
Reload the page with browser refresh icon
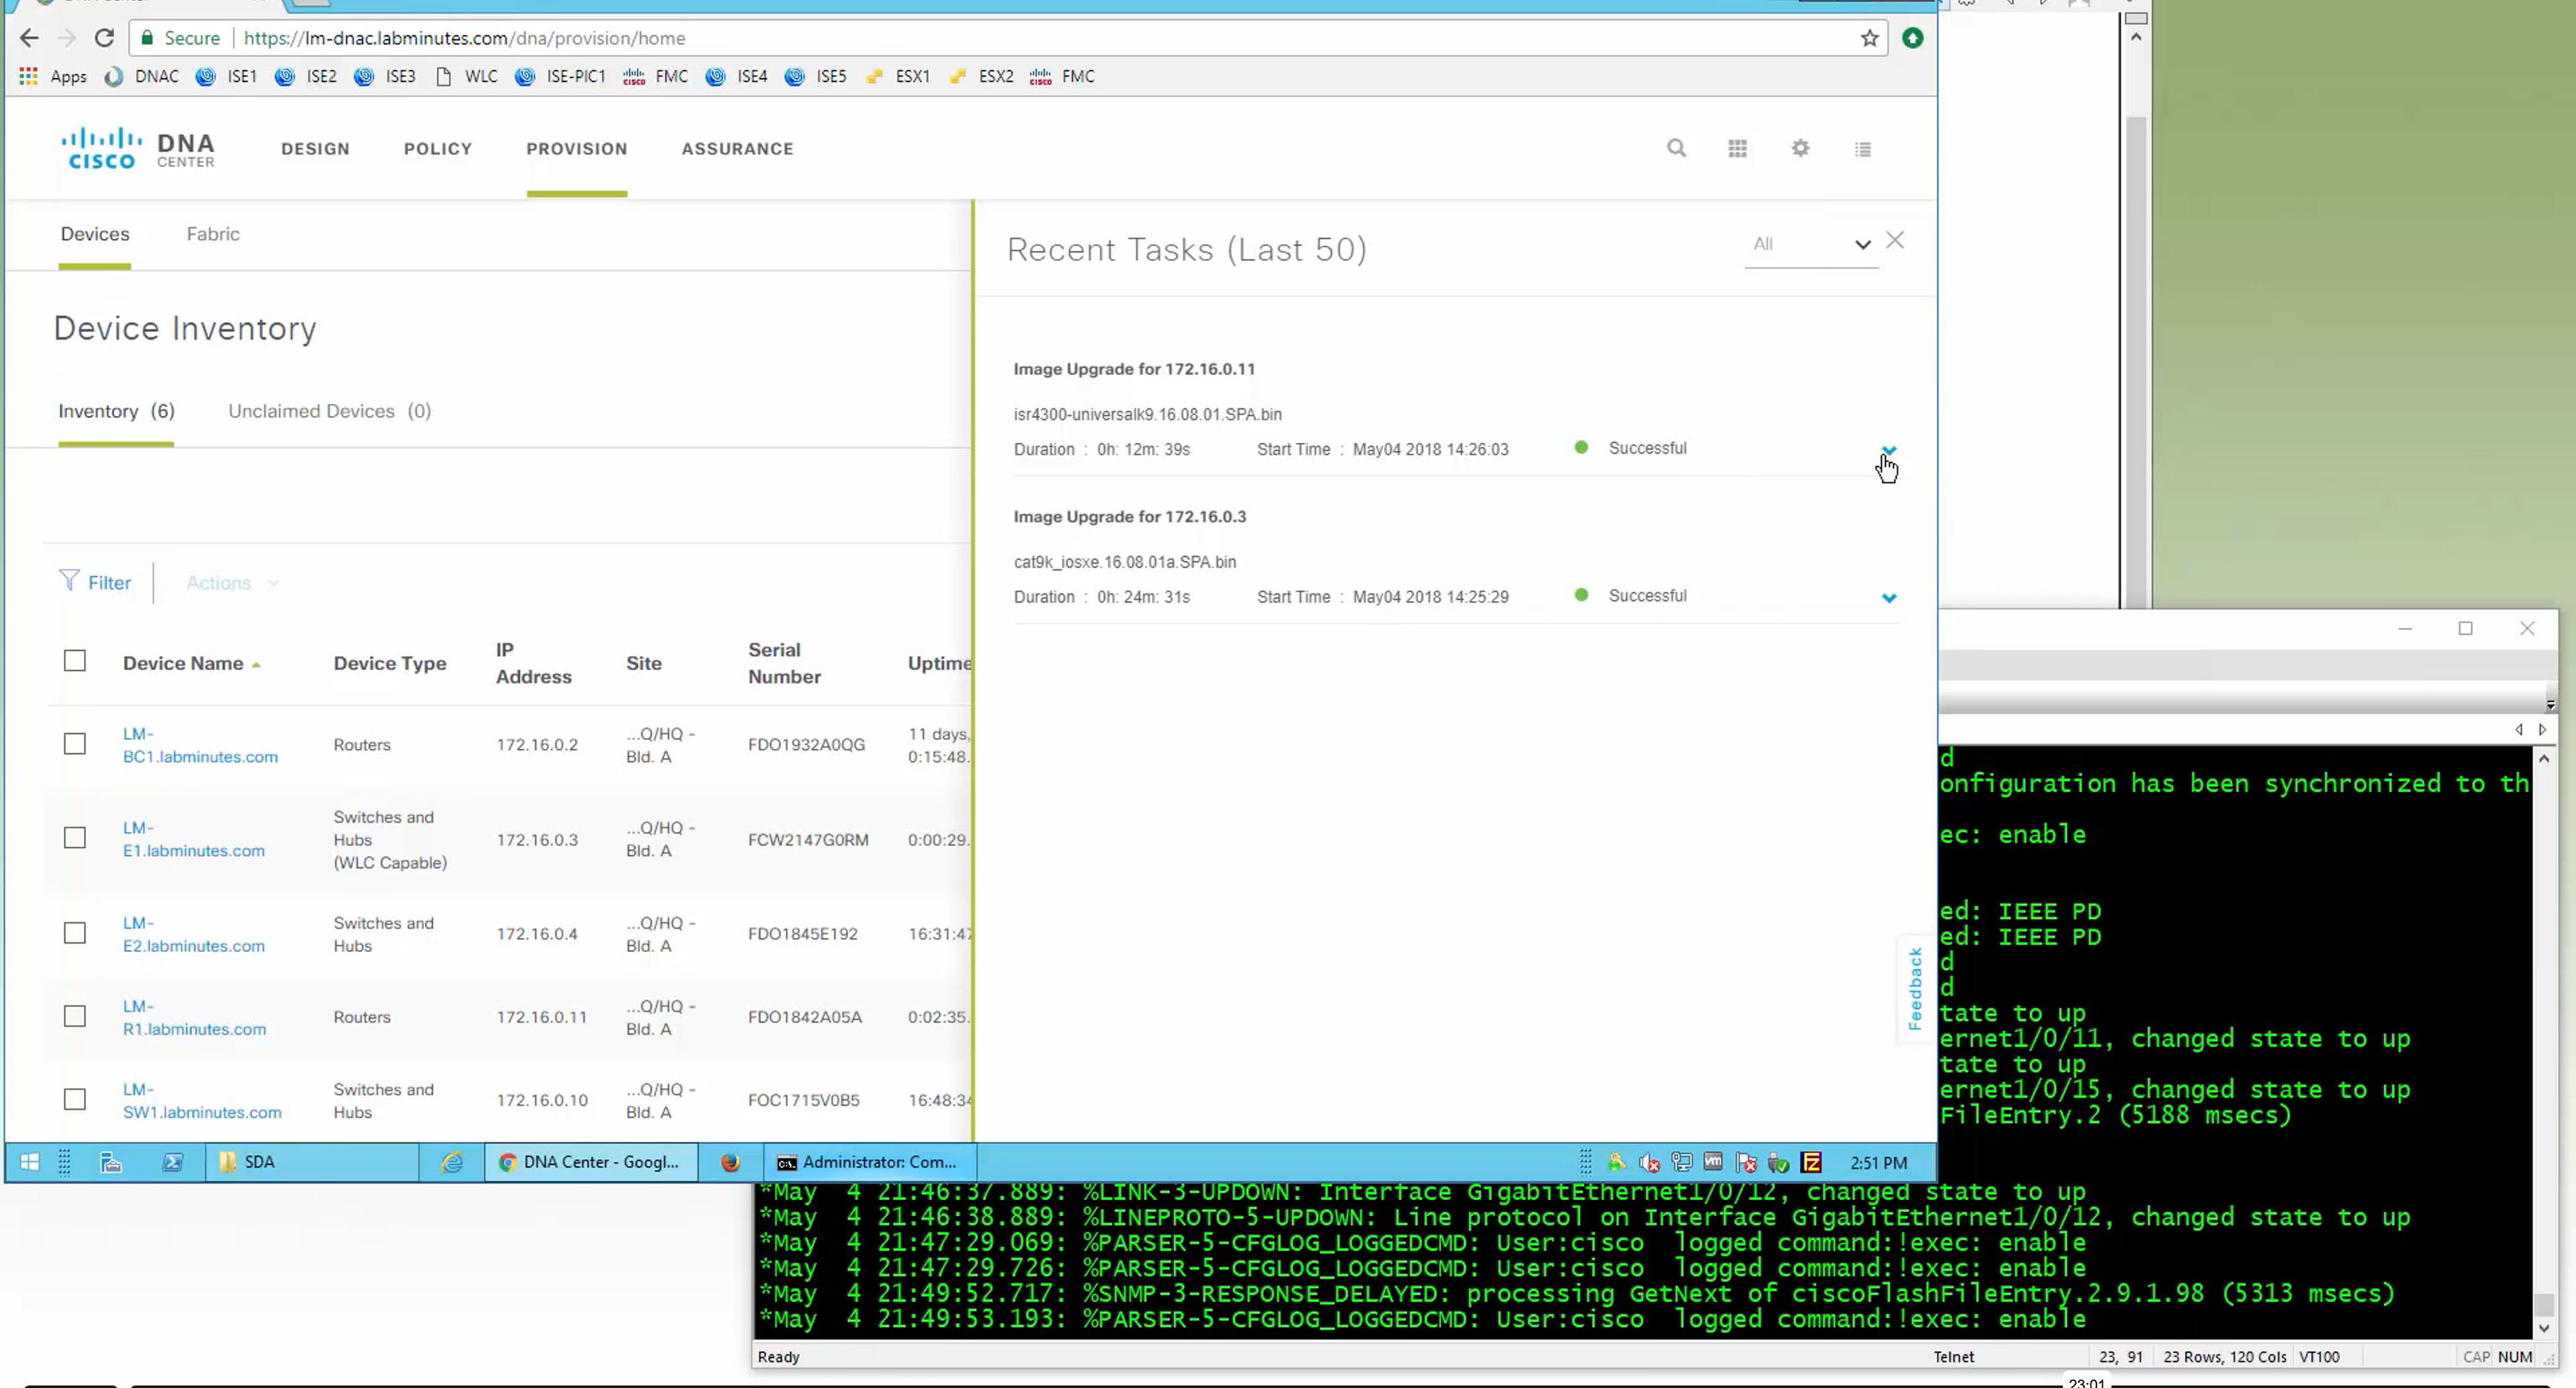[104, 38]
